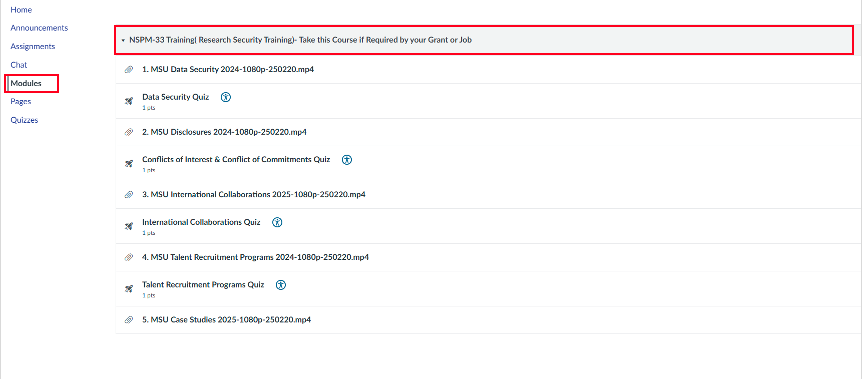The image size is (862, 379).
Task: Open Pages in course navigation
Action: click(21, 102)
